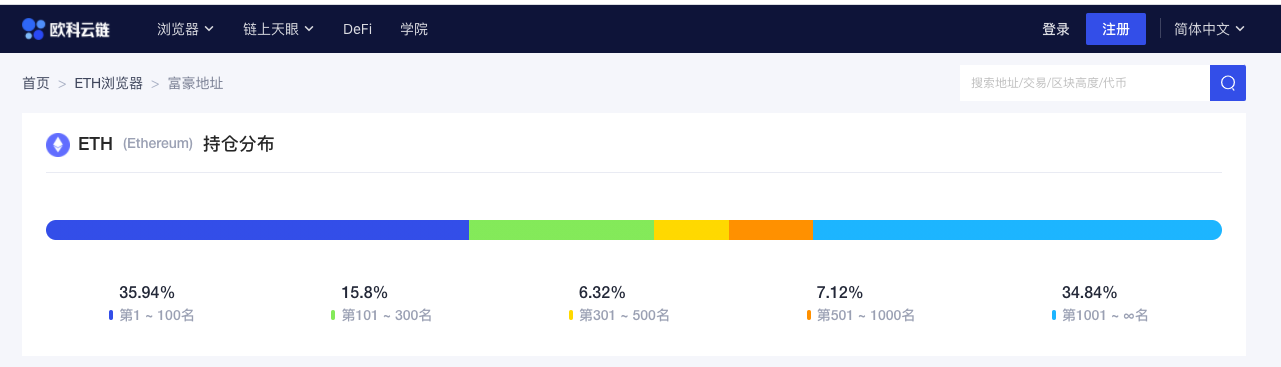Click blue legend marker for 第1 ~ 100名
The image size is (1281, 367).
(x=111, y=315)
